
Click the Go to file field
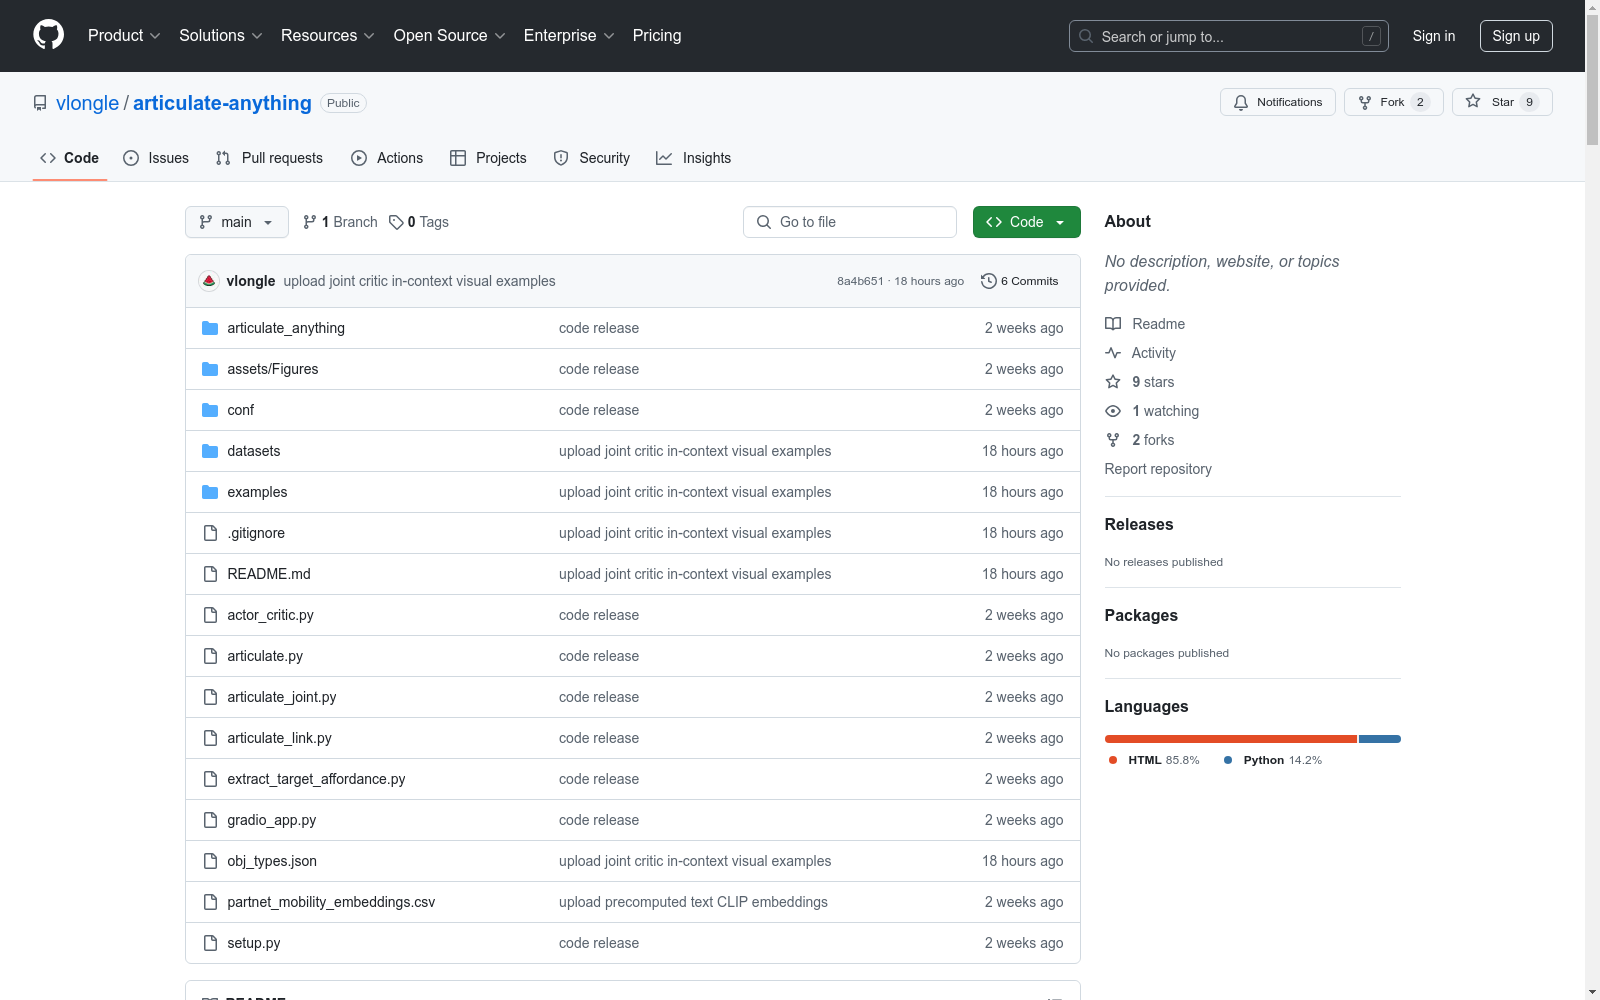pyautogui.click(x=849, y=222)
